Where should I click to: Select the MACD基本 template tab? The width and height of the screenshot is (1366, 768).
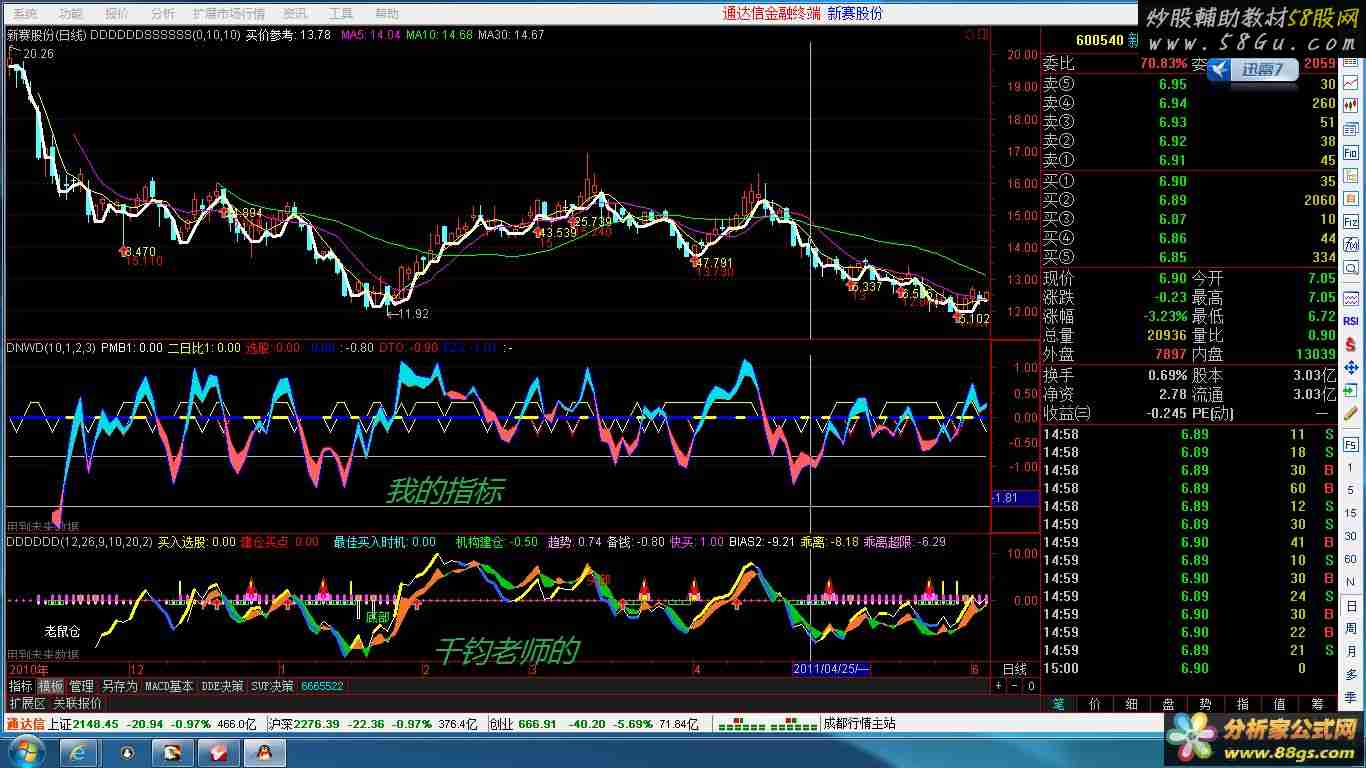coord(169,686)
